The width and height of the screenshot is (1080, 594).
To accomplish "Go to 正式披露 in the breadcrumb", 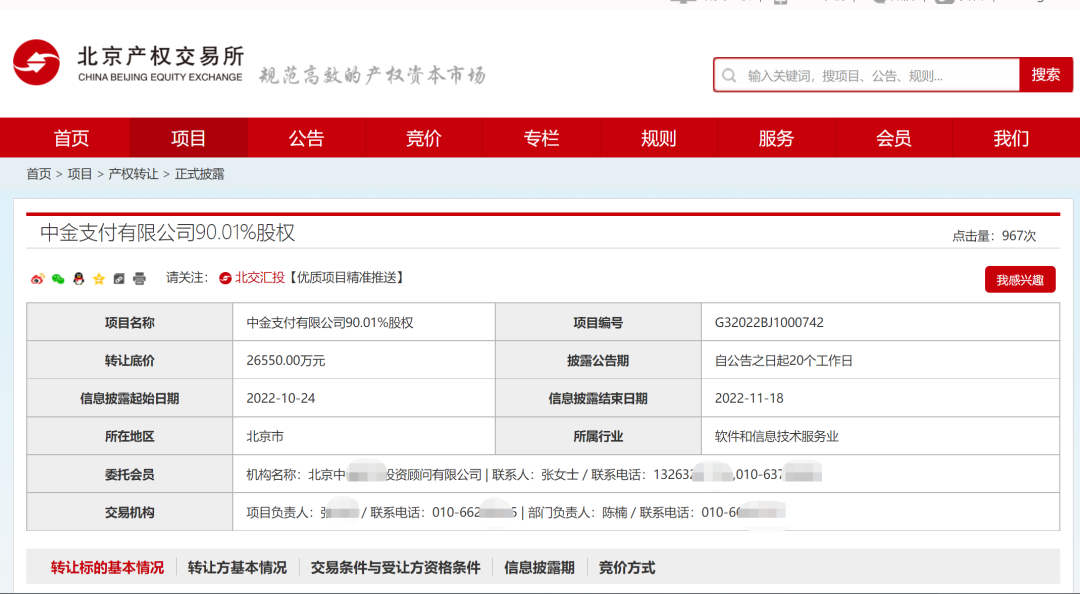I will (x=200, y=174).
